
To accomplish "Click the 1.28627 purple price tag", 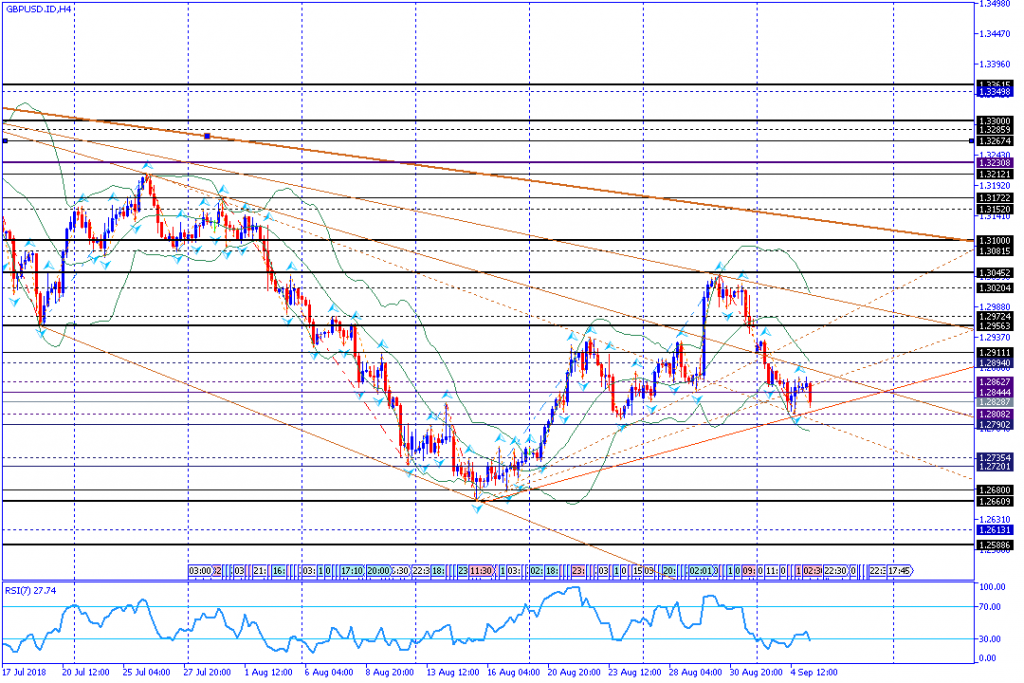I will coord(993,382).
